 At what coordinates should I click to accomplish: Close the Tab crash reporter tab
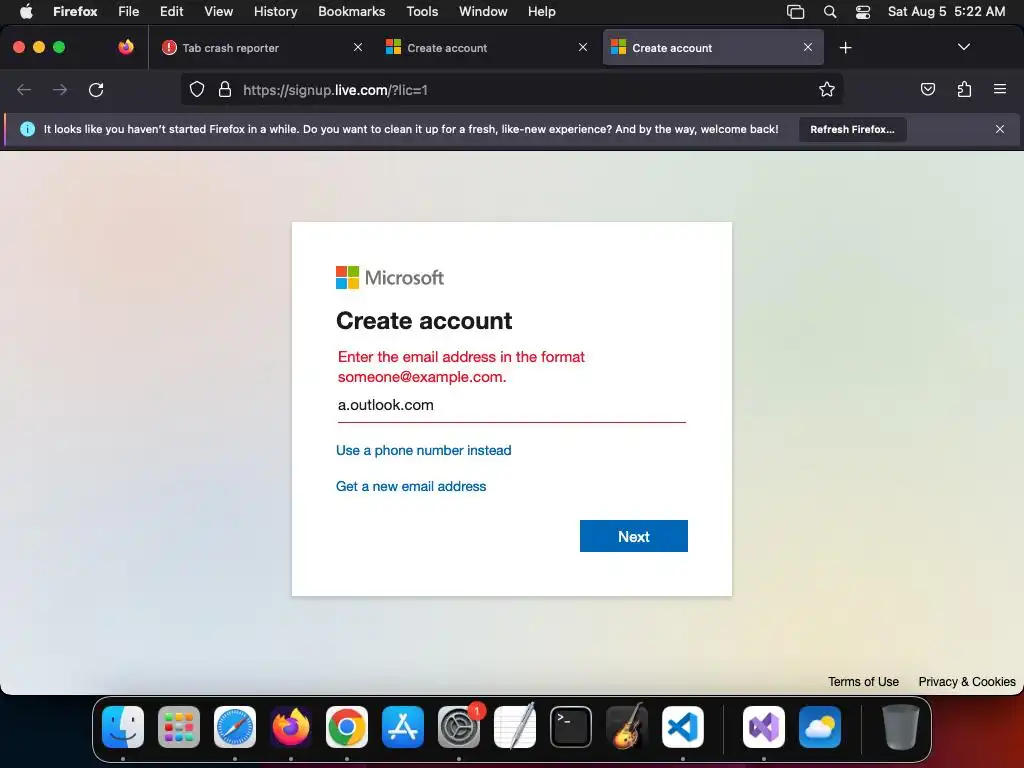click(358, 47)
